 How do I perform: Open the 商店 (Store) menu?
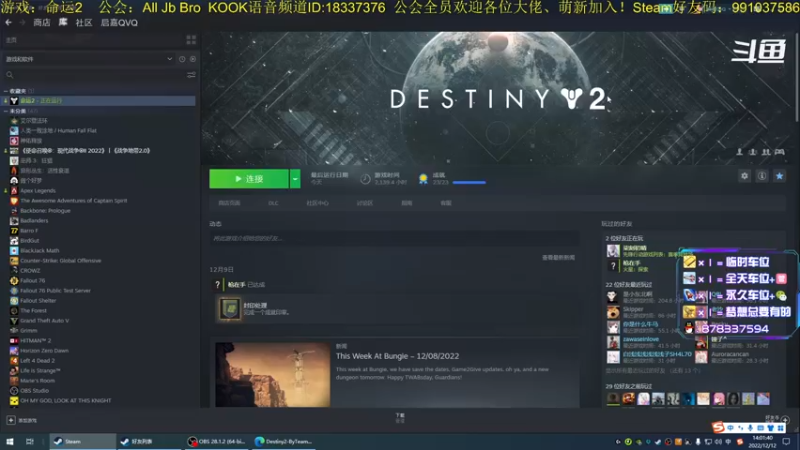tap(42, 22)
